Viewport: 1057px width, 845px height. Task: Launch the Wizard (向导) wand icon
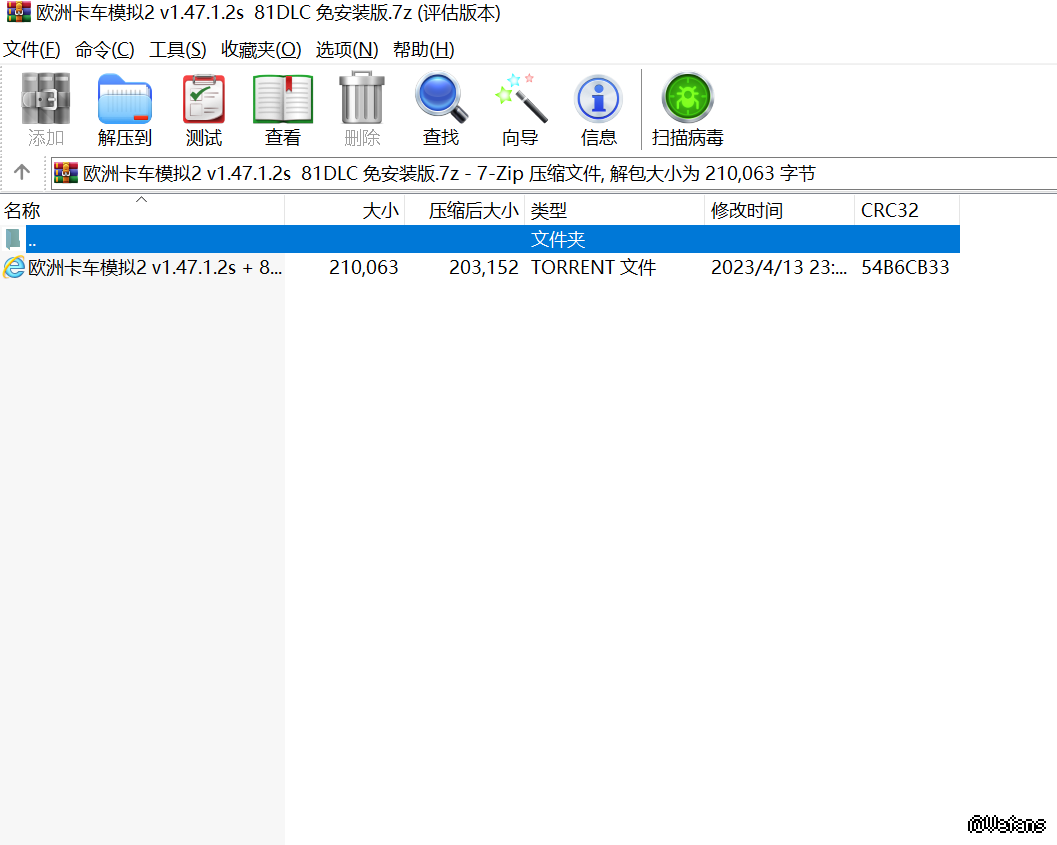(x=520, y=101)
